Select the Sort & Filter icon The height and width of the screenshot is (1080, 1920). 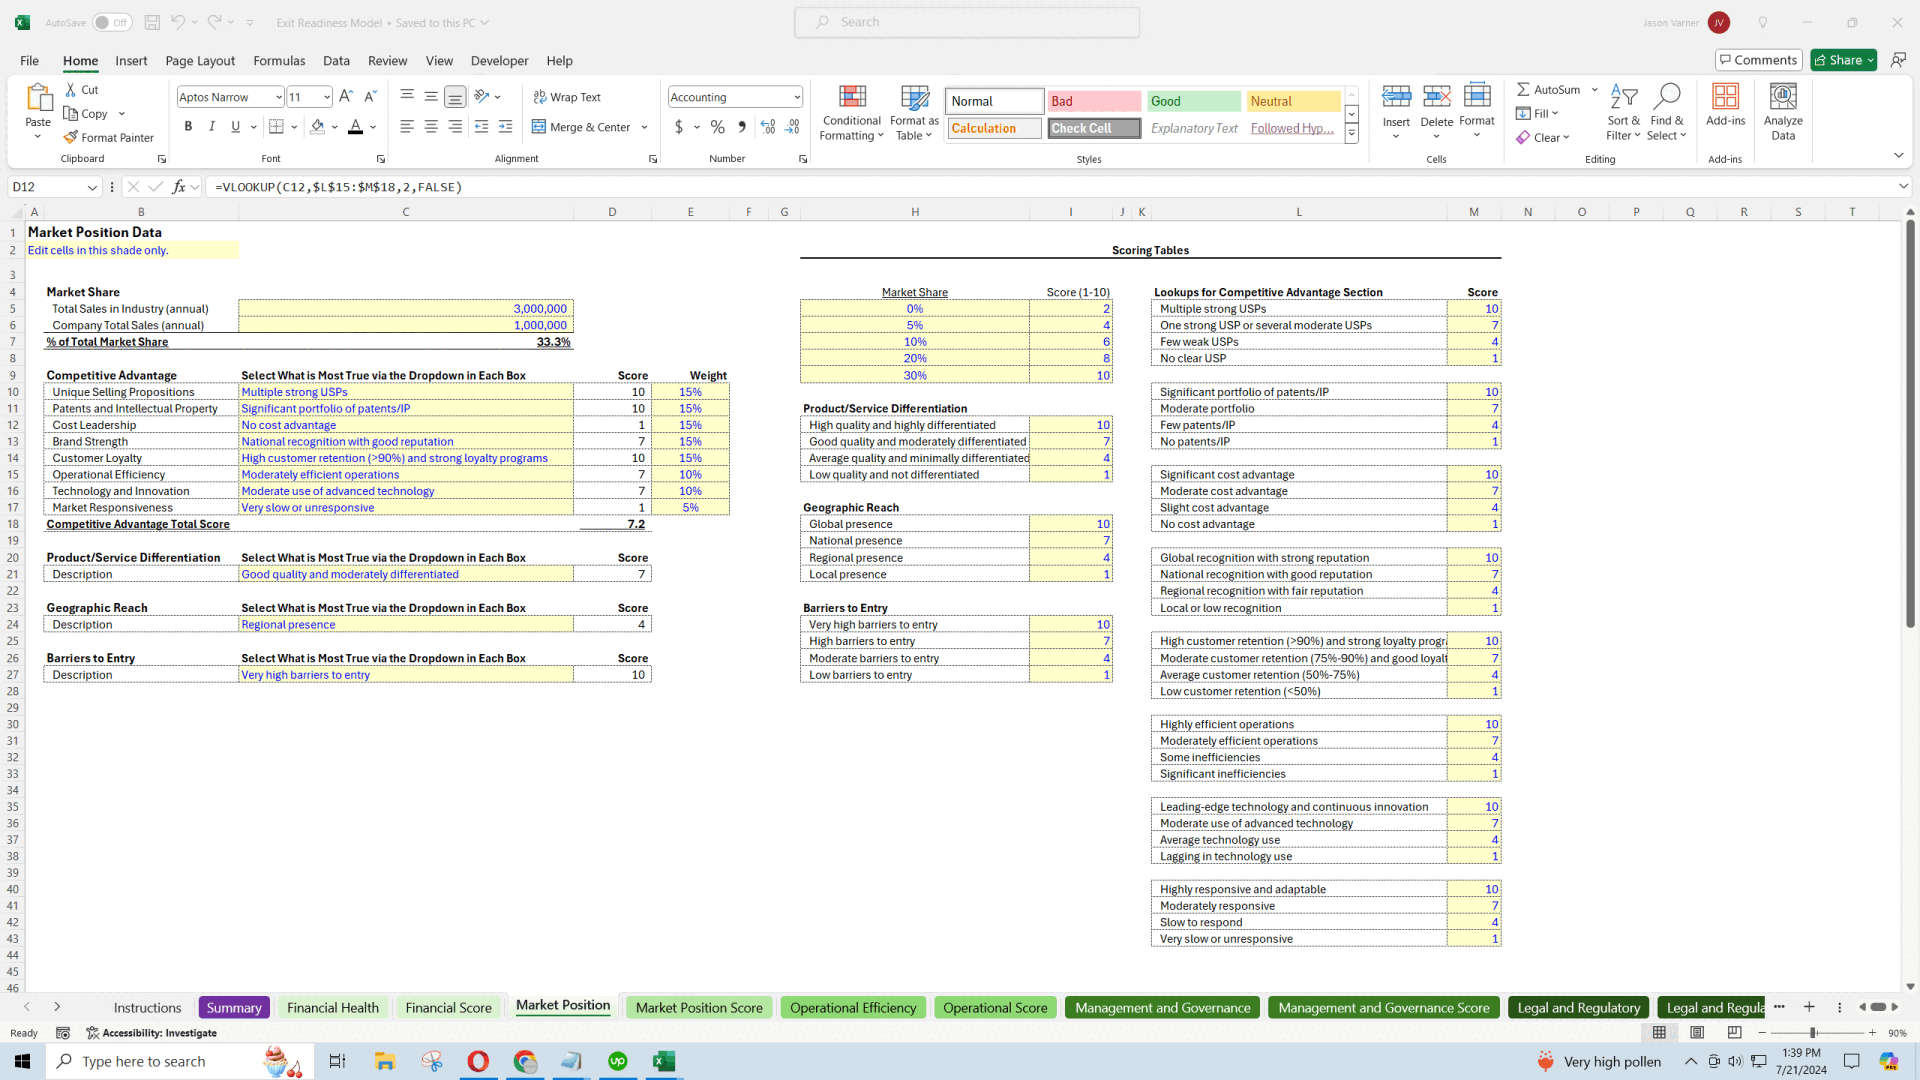1623,112
